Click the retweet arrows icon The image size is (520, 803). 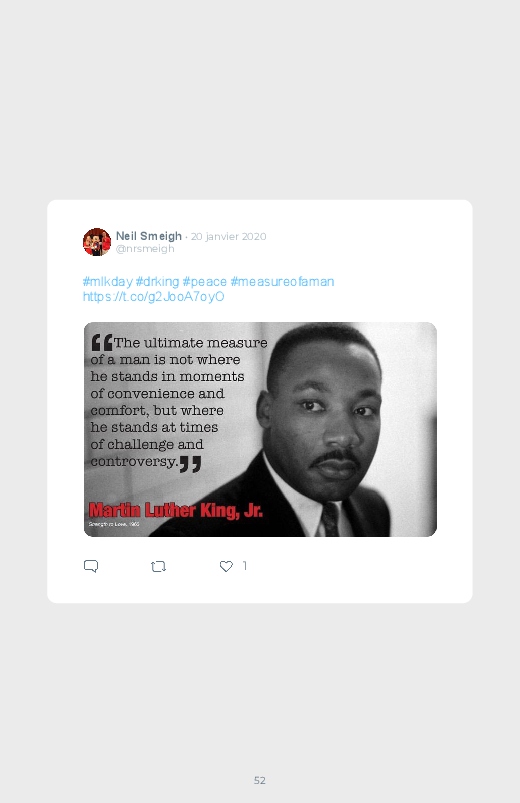click(x=158, y=566)
